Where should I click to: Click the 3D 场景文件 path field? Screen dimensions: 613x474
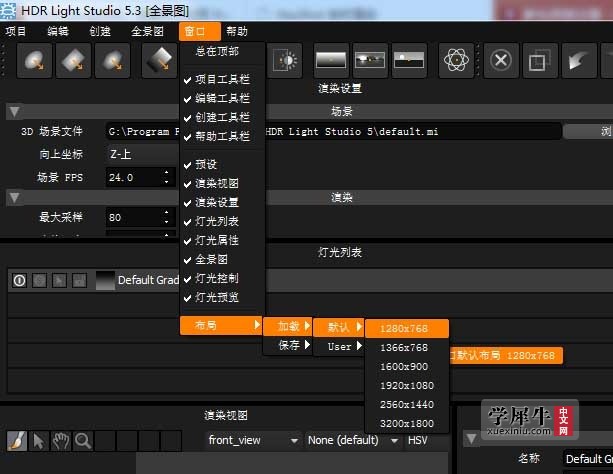point(333,131)
